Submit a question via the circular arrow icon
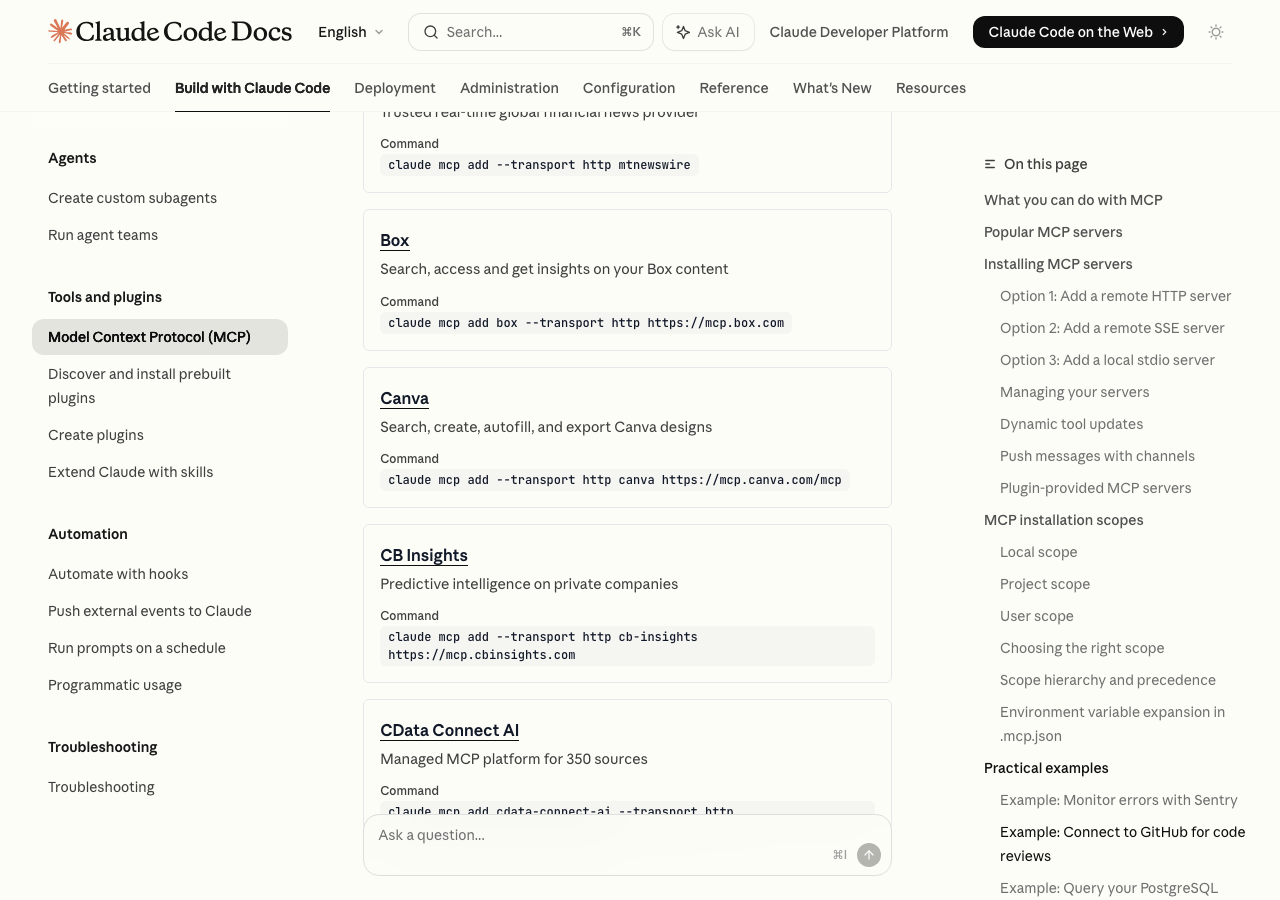Image resolution: width=1280 pixels, height=900 pixels. 868,855
